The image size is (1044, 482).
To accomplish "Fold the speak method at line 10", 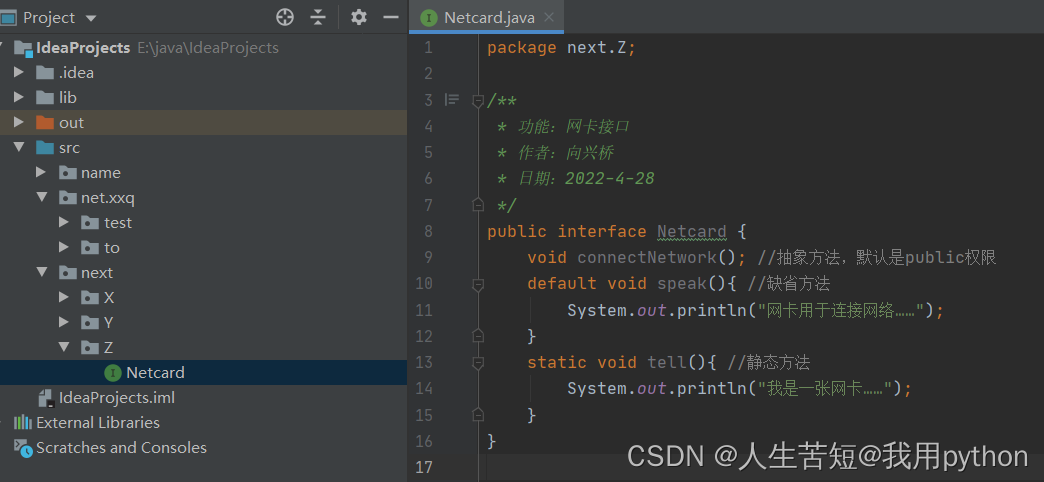I will (x=477, y=284).
